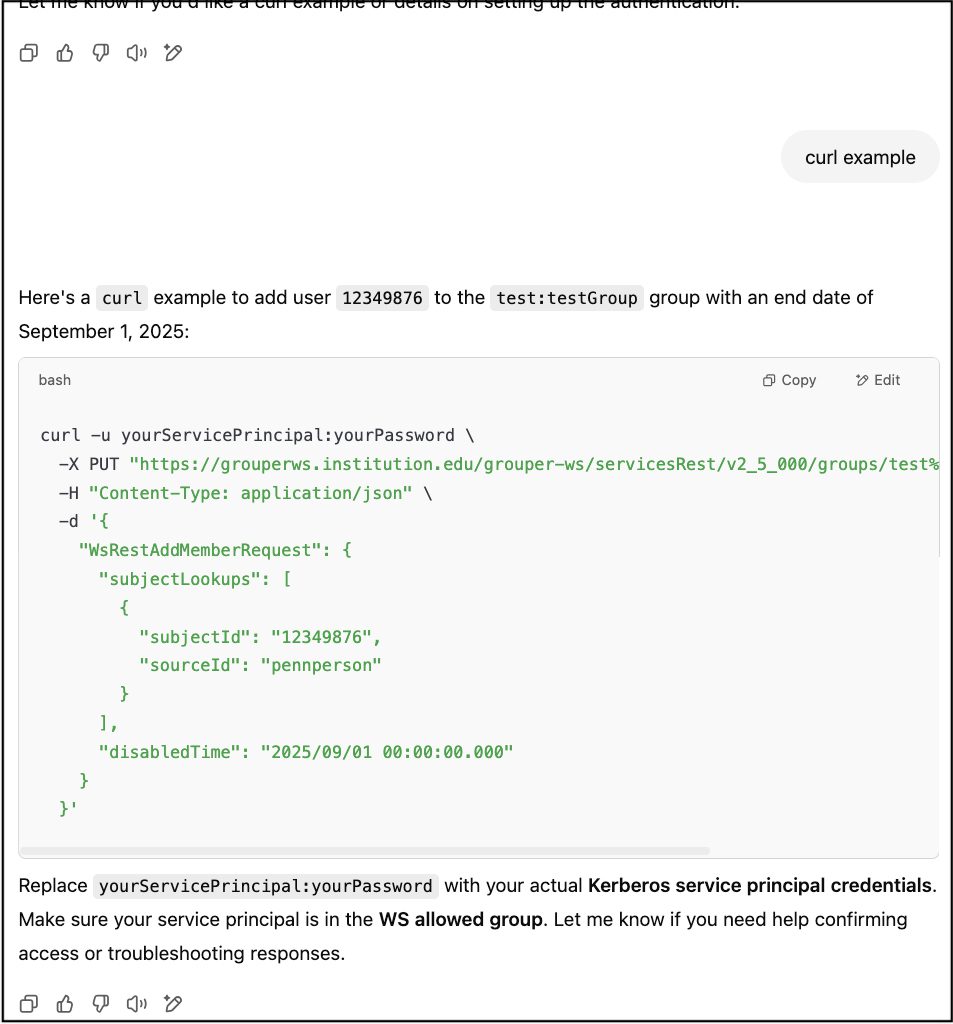Give thumbs down to the top response
Image resolution: width=953 pixels, height=1024 pixels.
point(101,53)
